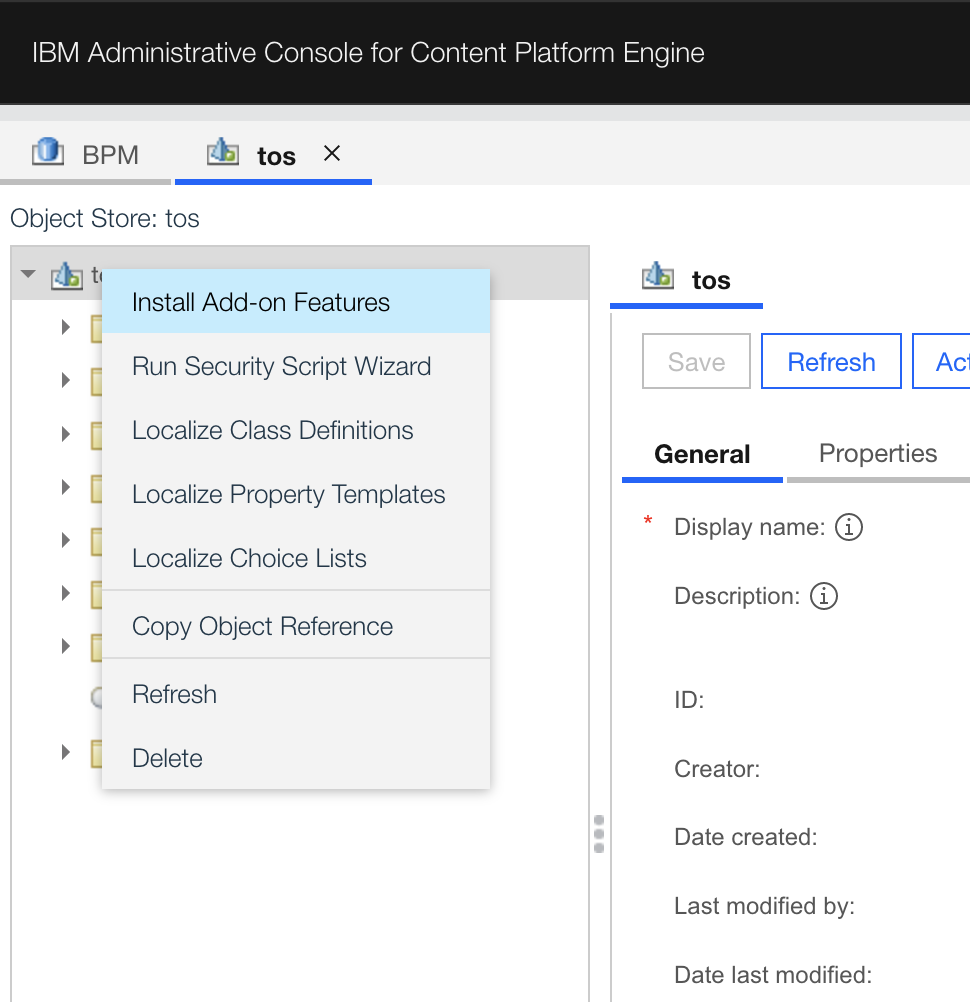970x1002 pixels.
Task: Click the tos tab in details pane
Action: pyautogui.click(x=686, y=281)
